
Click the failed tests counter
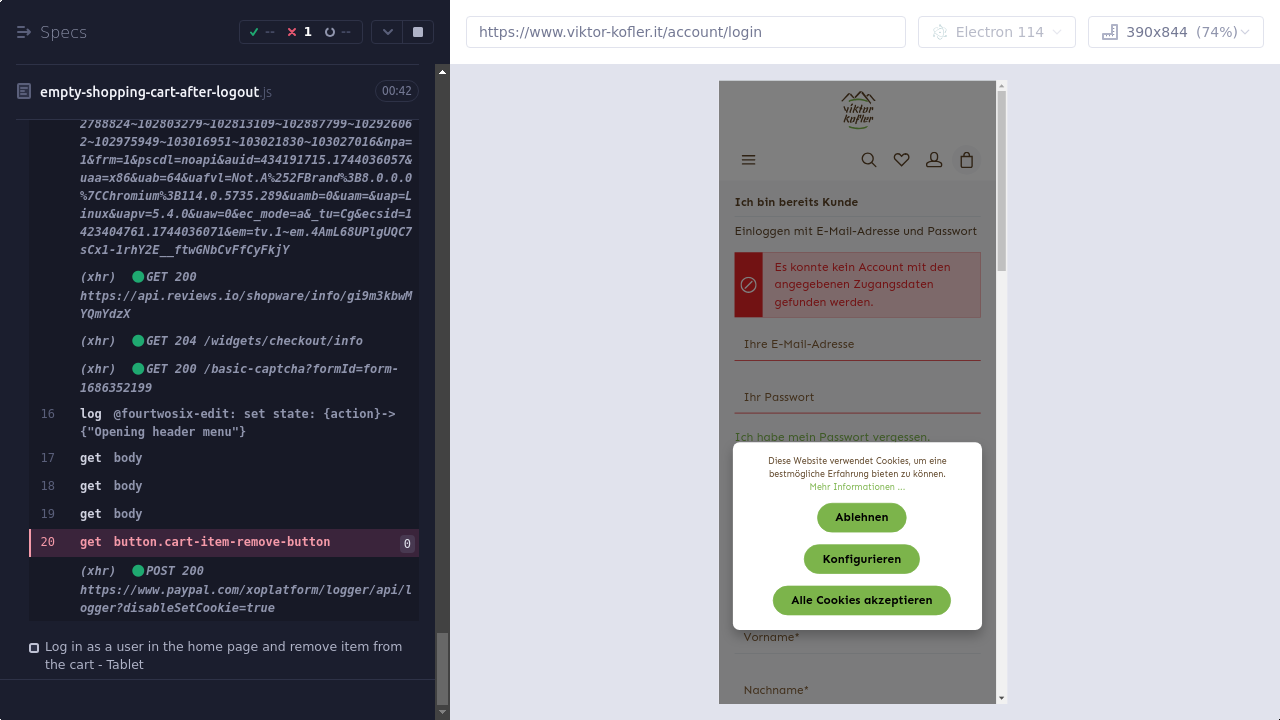[299, 32]
